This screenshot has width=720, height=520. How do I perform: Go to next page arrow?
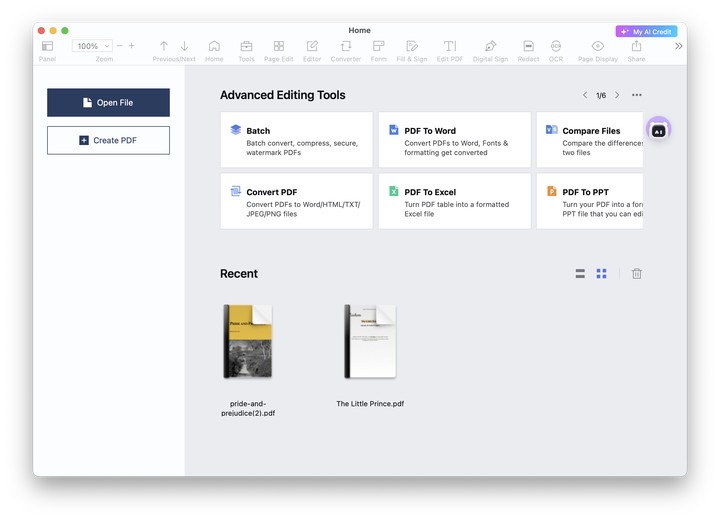tap(185, 46)
